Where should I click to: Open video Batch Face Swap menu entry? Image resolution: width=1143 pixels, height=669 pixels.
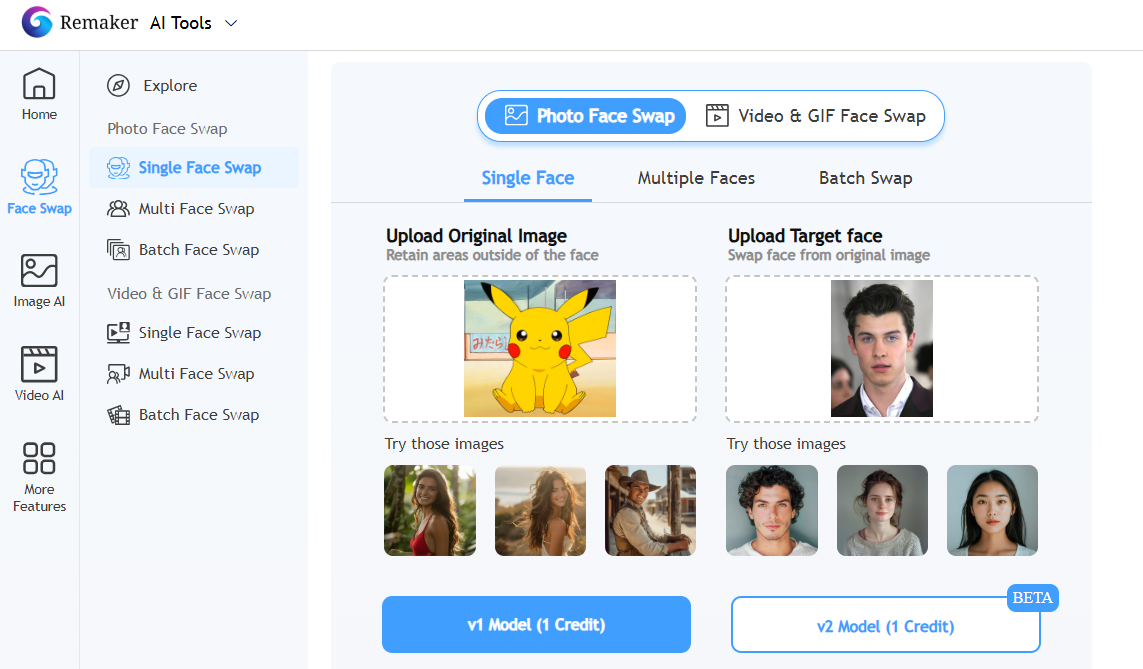tap(194, 415)
